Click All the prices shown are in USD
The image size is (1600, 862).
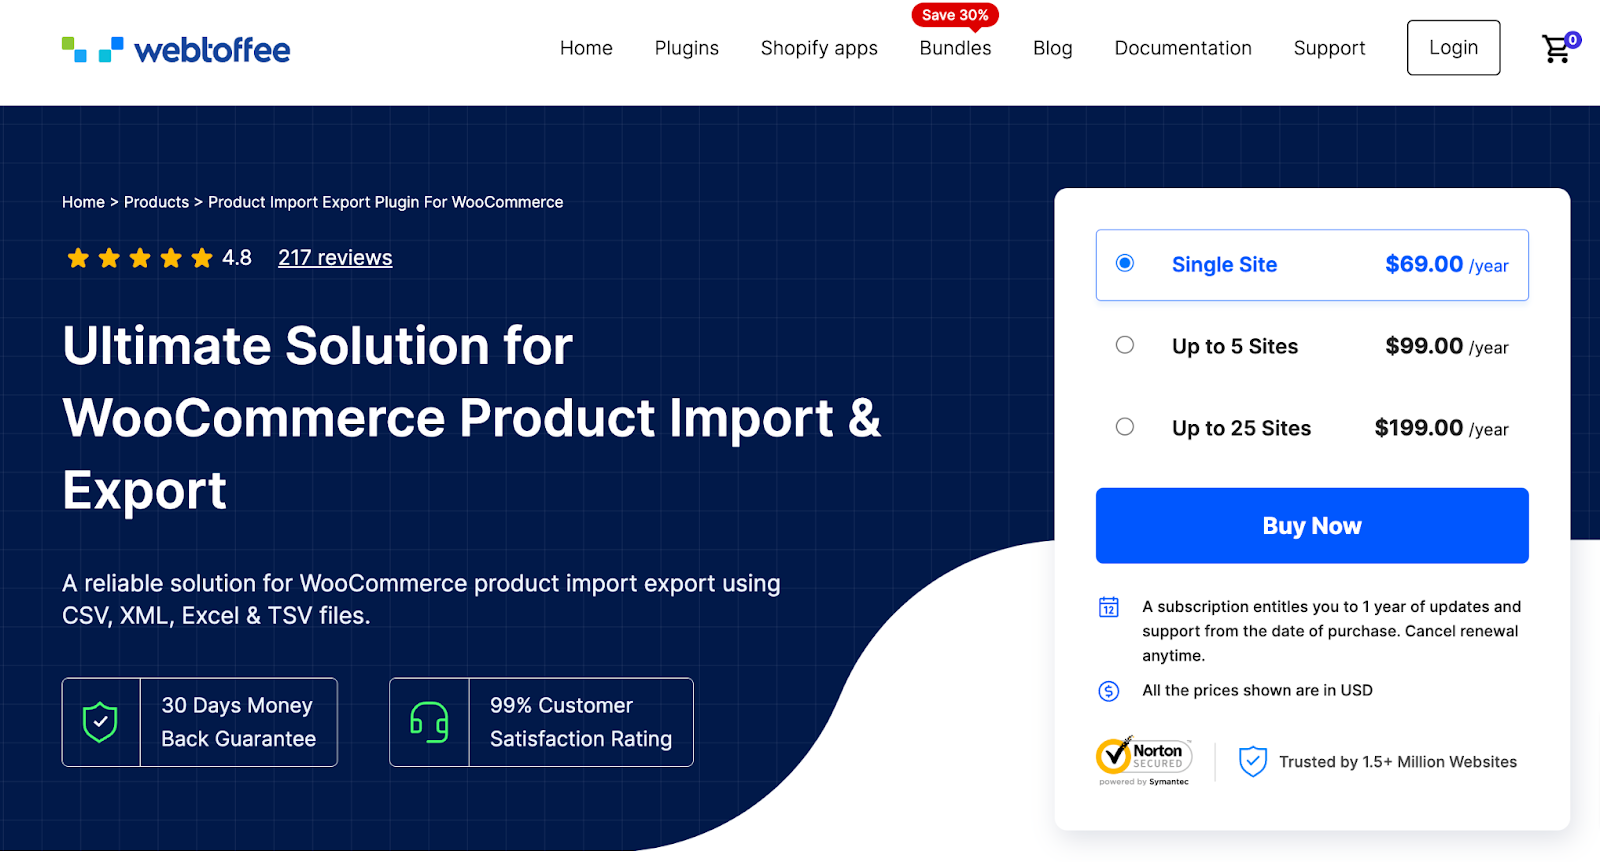click(x=1257, y=691)
